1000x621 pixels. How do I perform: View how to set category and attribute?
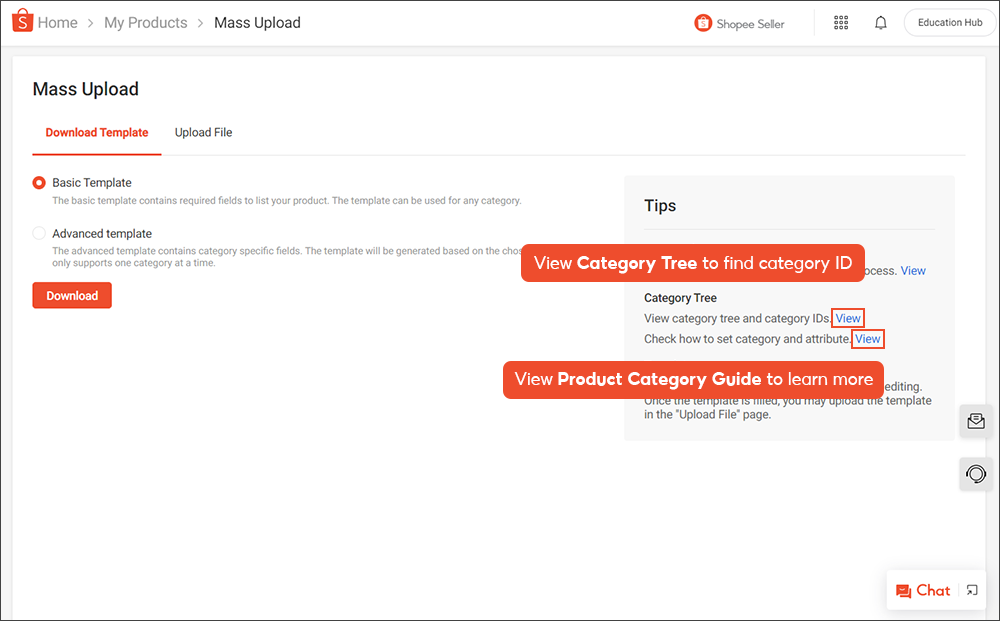click(x=867, y=338)
